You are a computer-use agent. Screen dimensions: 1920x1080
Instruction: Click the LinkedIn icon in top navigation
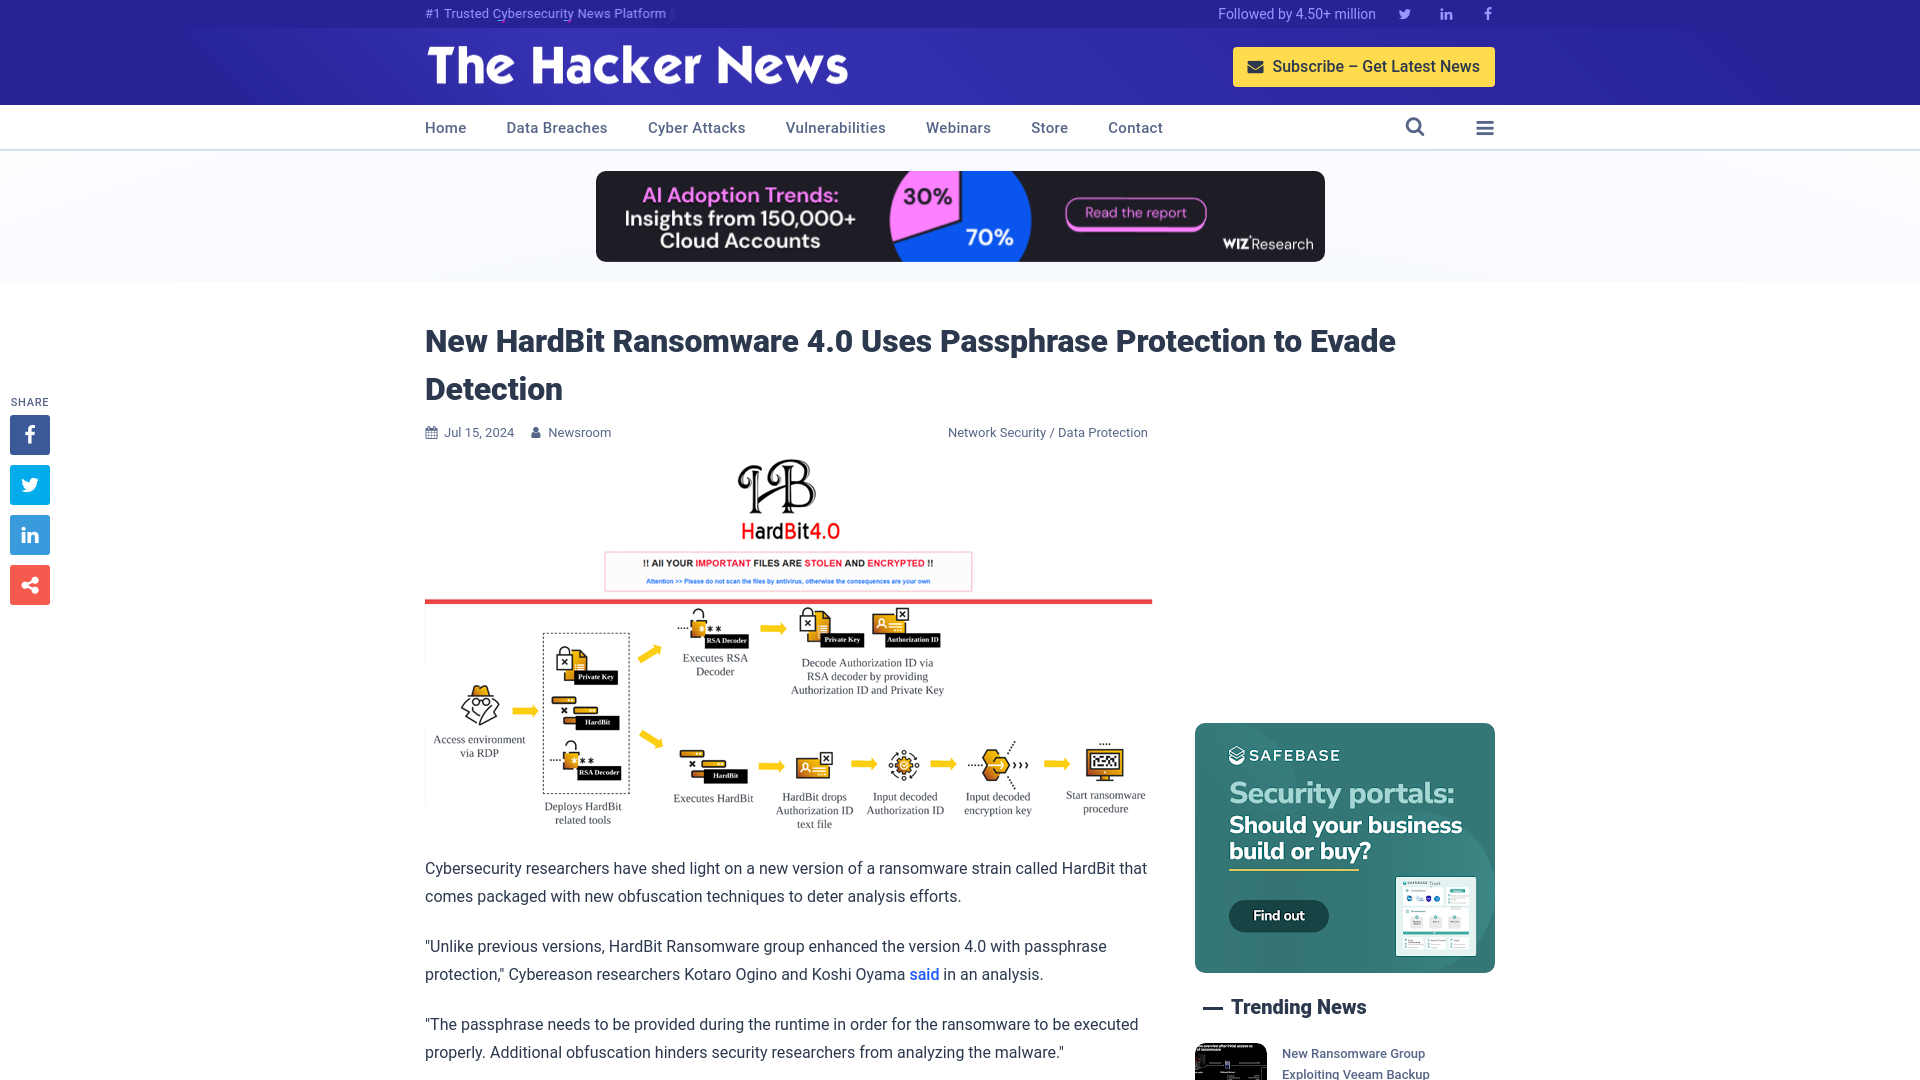[x=1447, y=13]
